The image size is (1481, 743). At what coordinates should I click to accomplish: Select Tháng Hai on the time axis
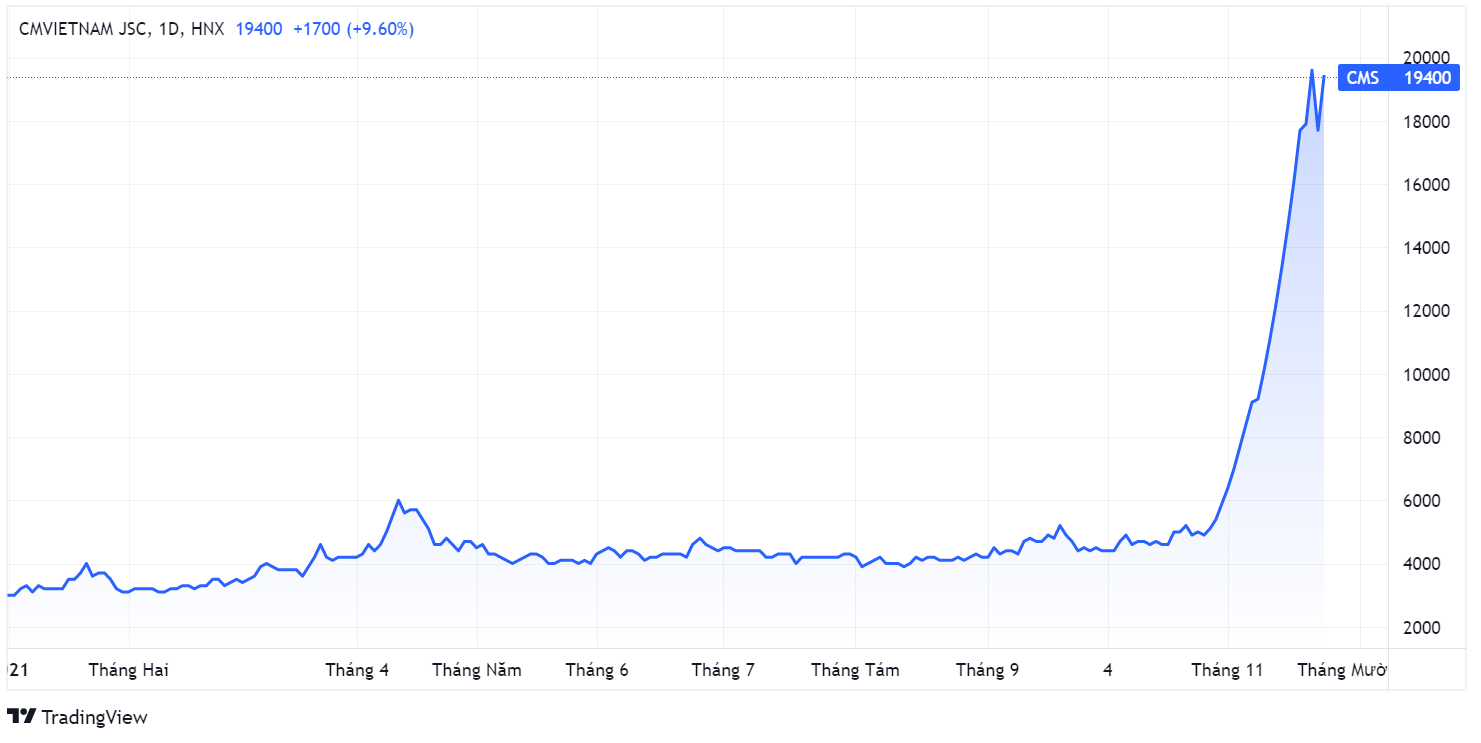click(128, 670)
